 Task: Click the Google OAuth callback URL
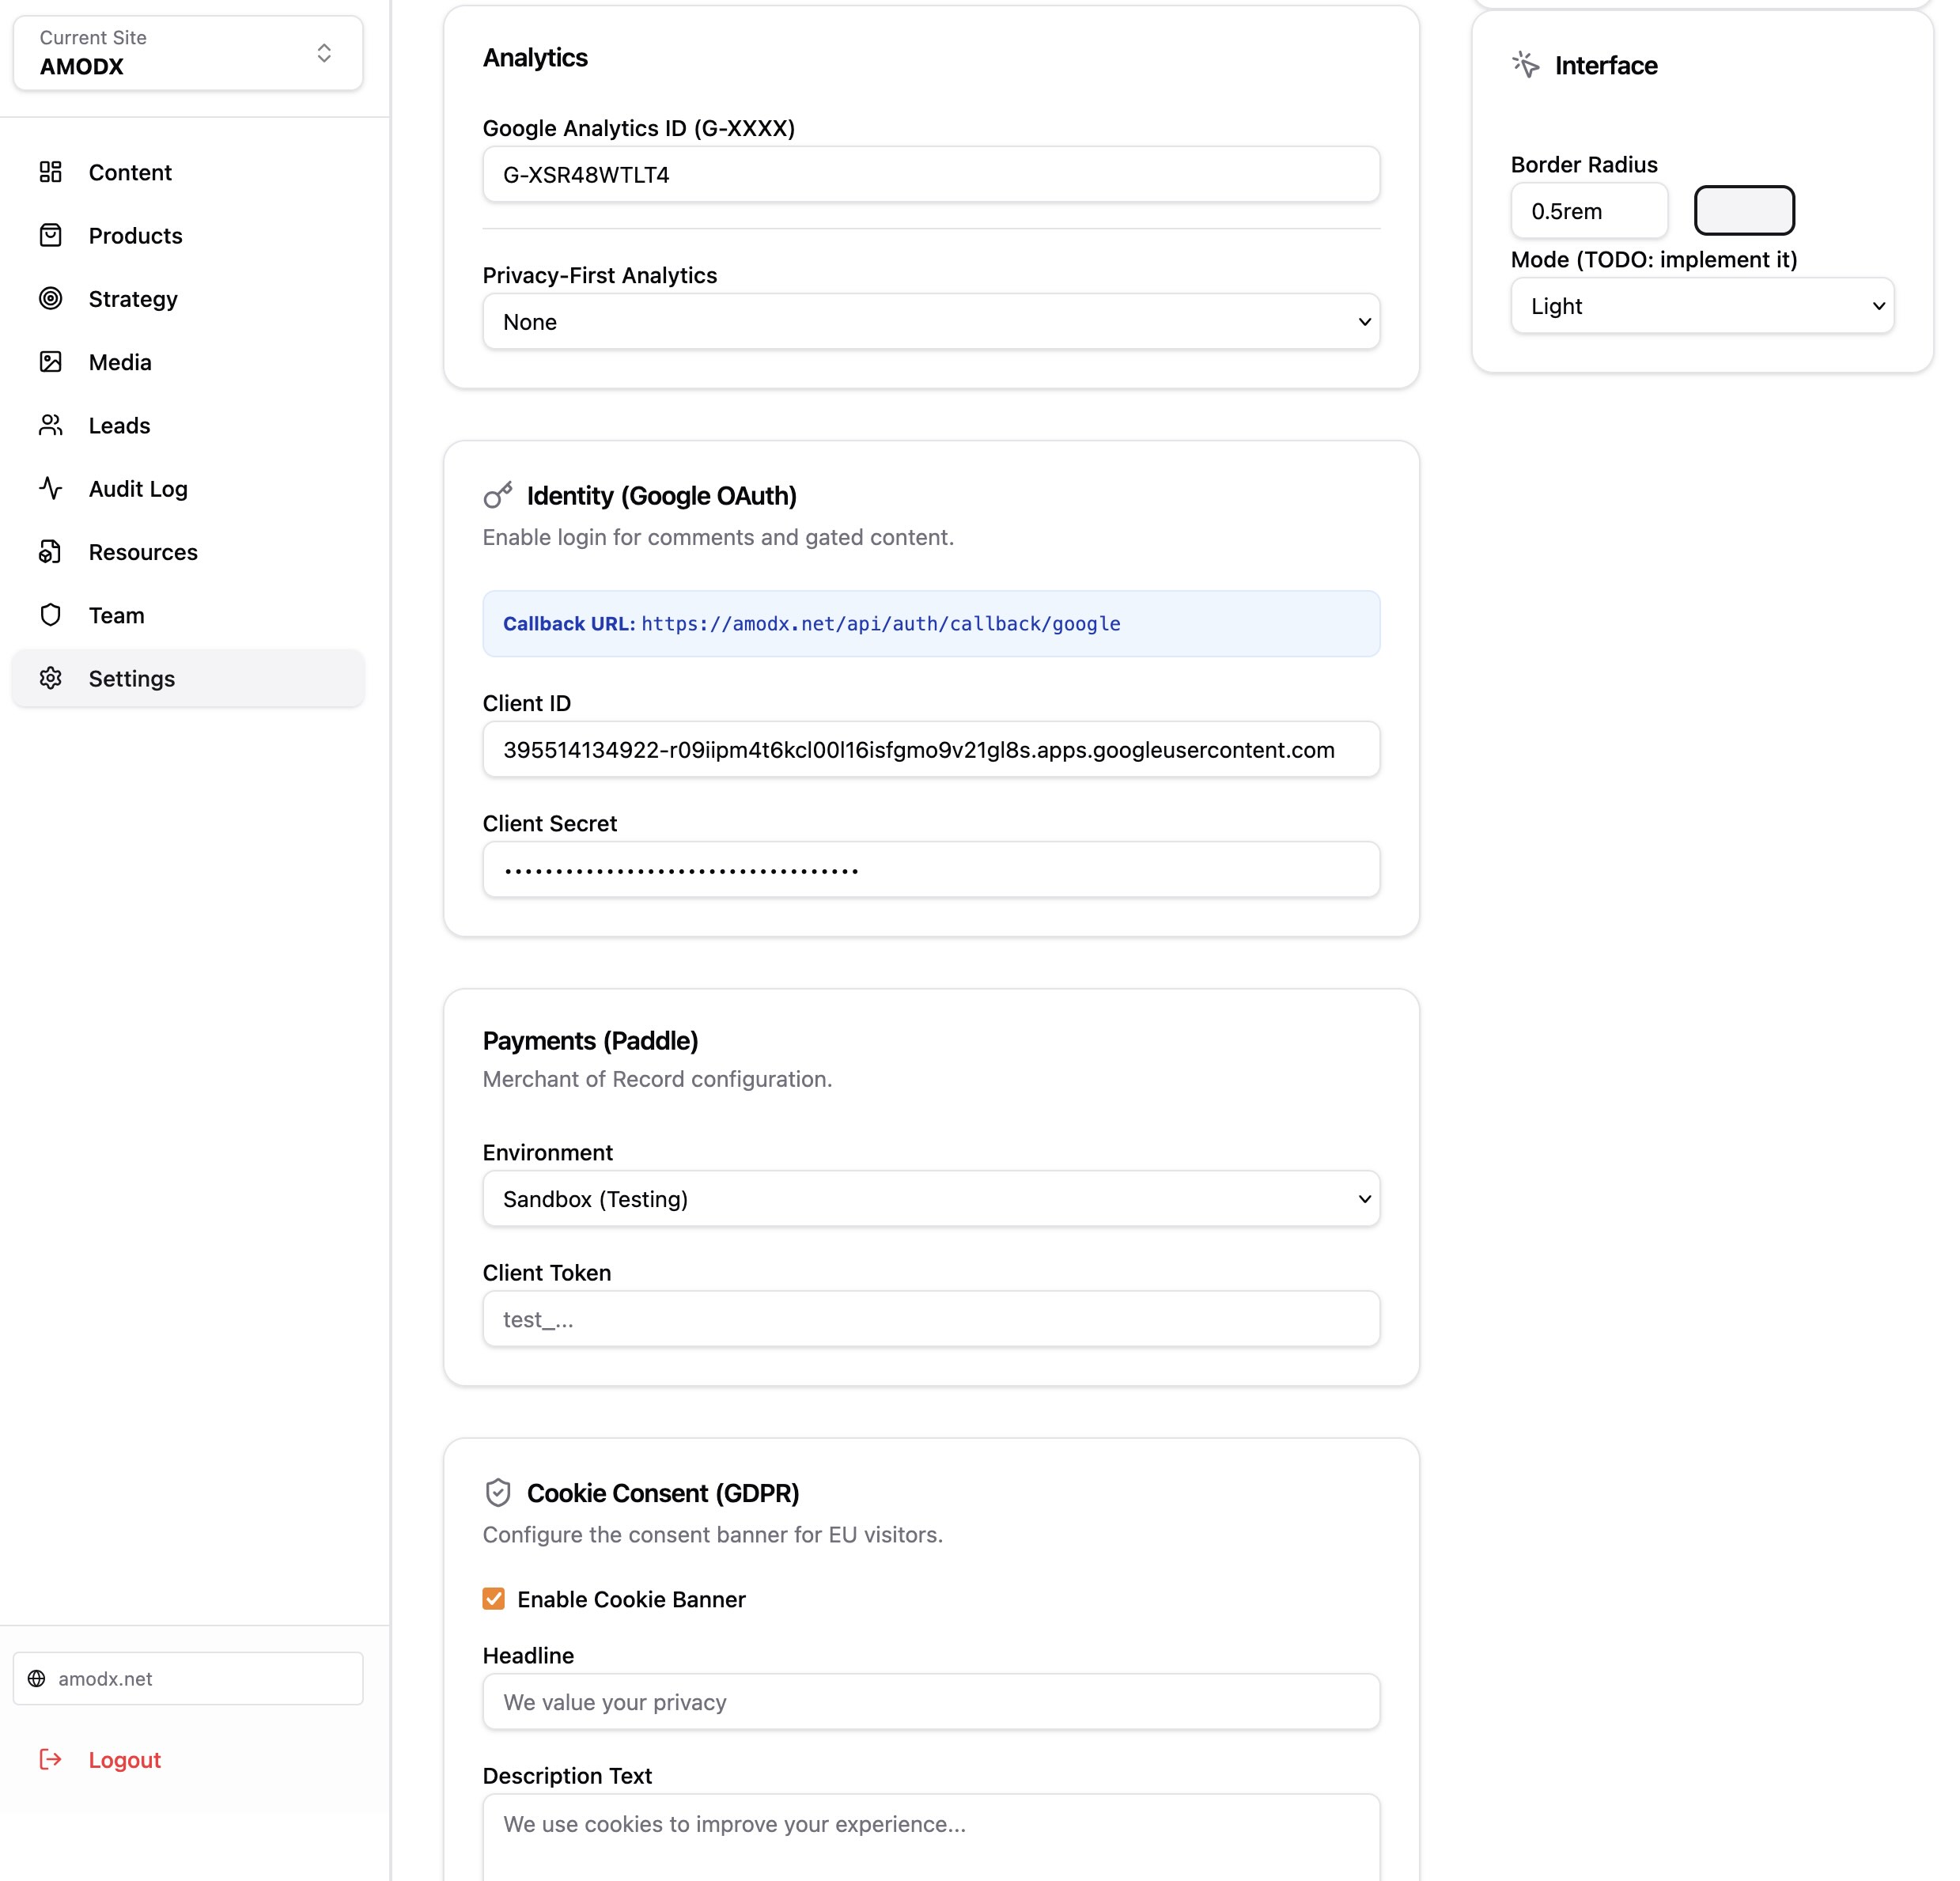tap(880, 623)
